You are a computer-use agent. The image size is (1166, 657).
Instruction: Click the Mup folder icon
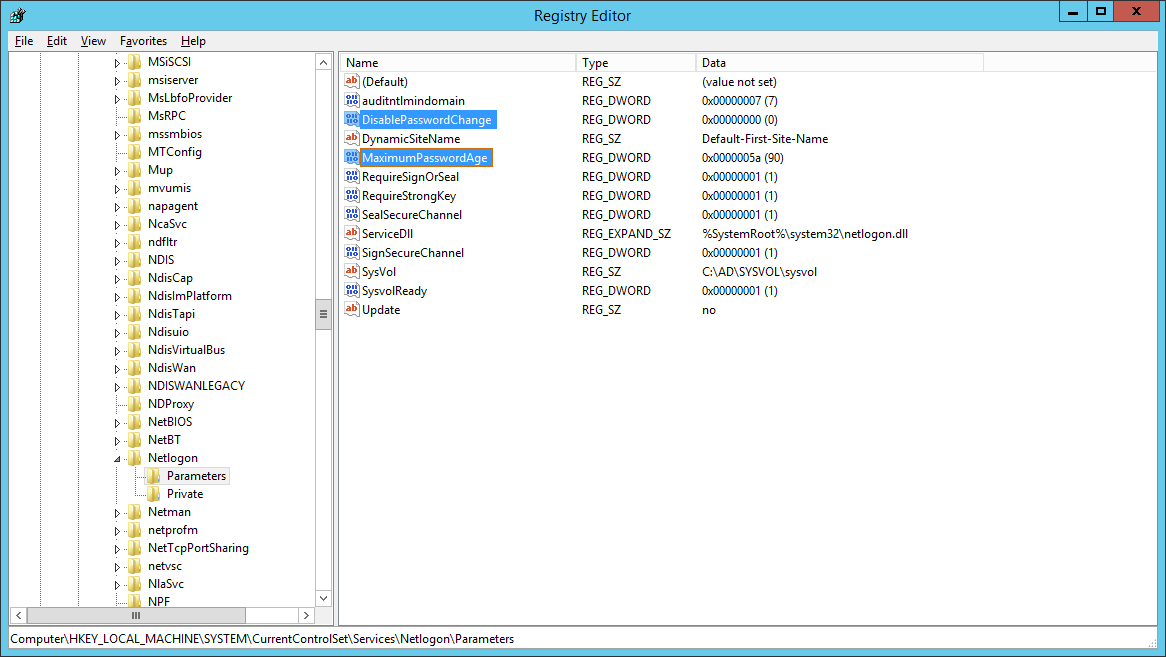pyautogui.click(x=135, y=169)
